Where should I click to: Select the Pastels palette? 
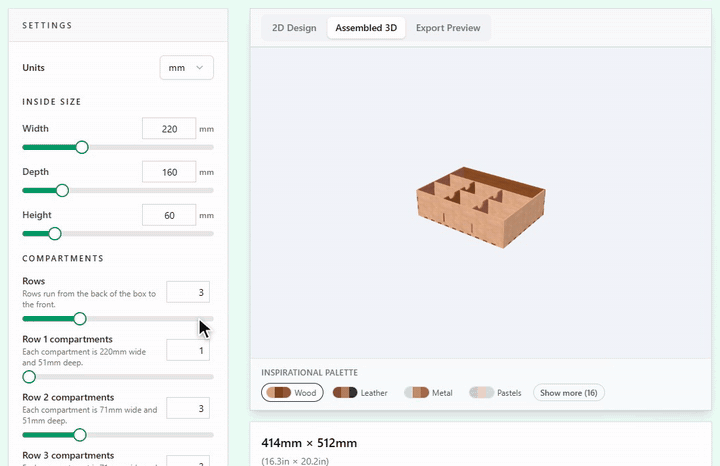click(x=495, y=393)
